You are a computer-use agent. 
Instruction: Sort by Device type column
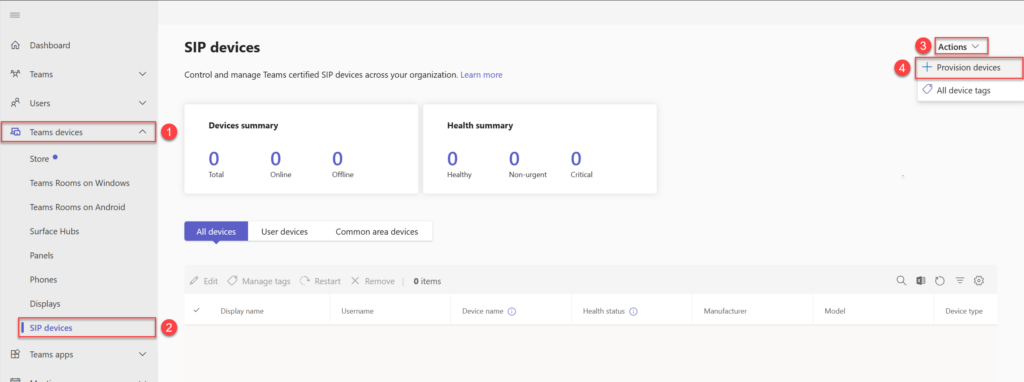[x=964, y=311]
